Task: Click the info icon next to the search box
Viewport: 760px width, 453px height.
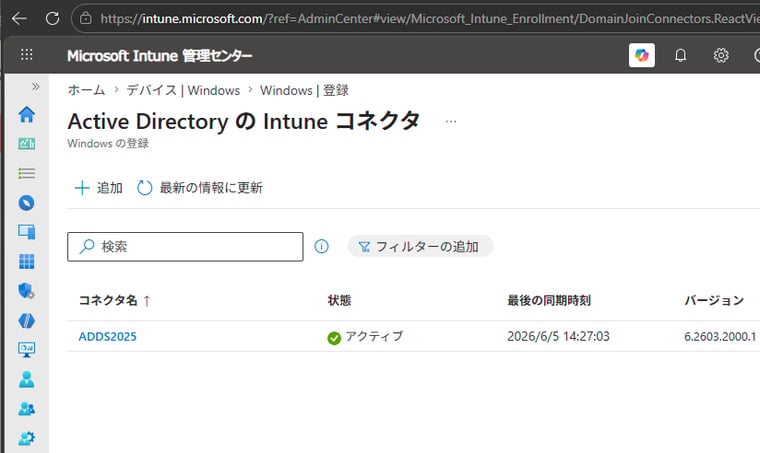Action: click(x=321, y=247)
